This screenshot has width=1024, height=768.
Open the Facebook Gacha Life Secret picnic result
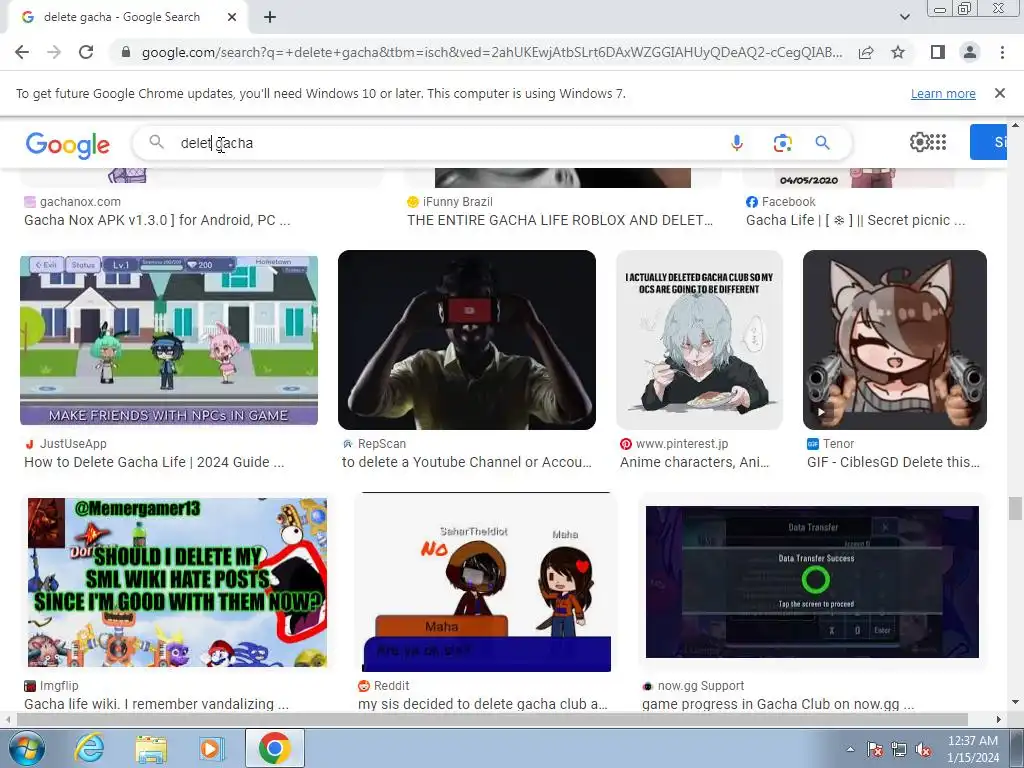(x=856, y=220)
